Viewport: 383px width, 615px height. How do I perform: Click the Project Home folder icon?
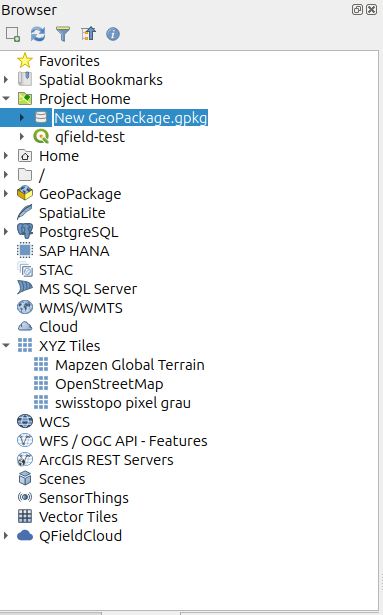click(x=25, y=99)
